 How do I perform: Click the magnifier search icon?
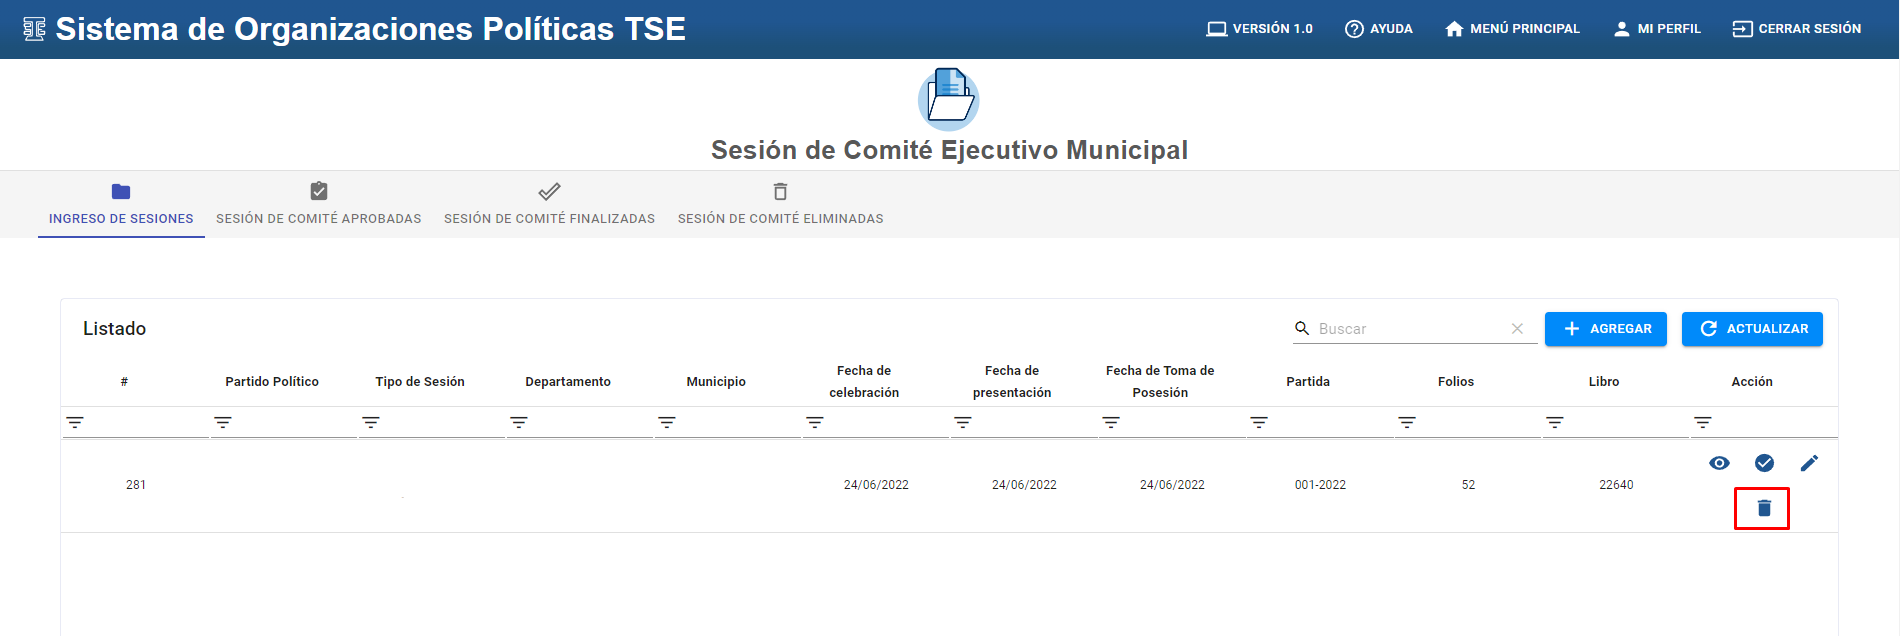click(1302, 328)
